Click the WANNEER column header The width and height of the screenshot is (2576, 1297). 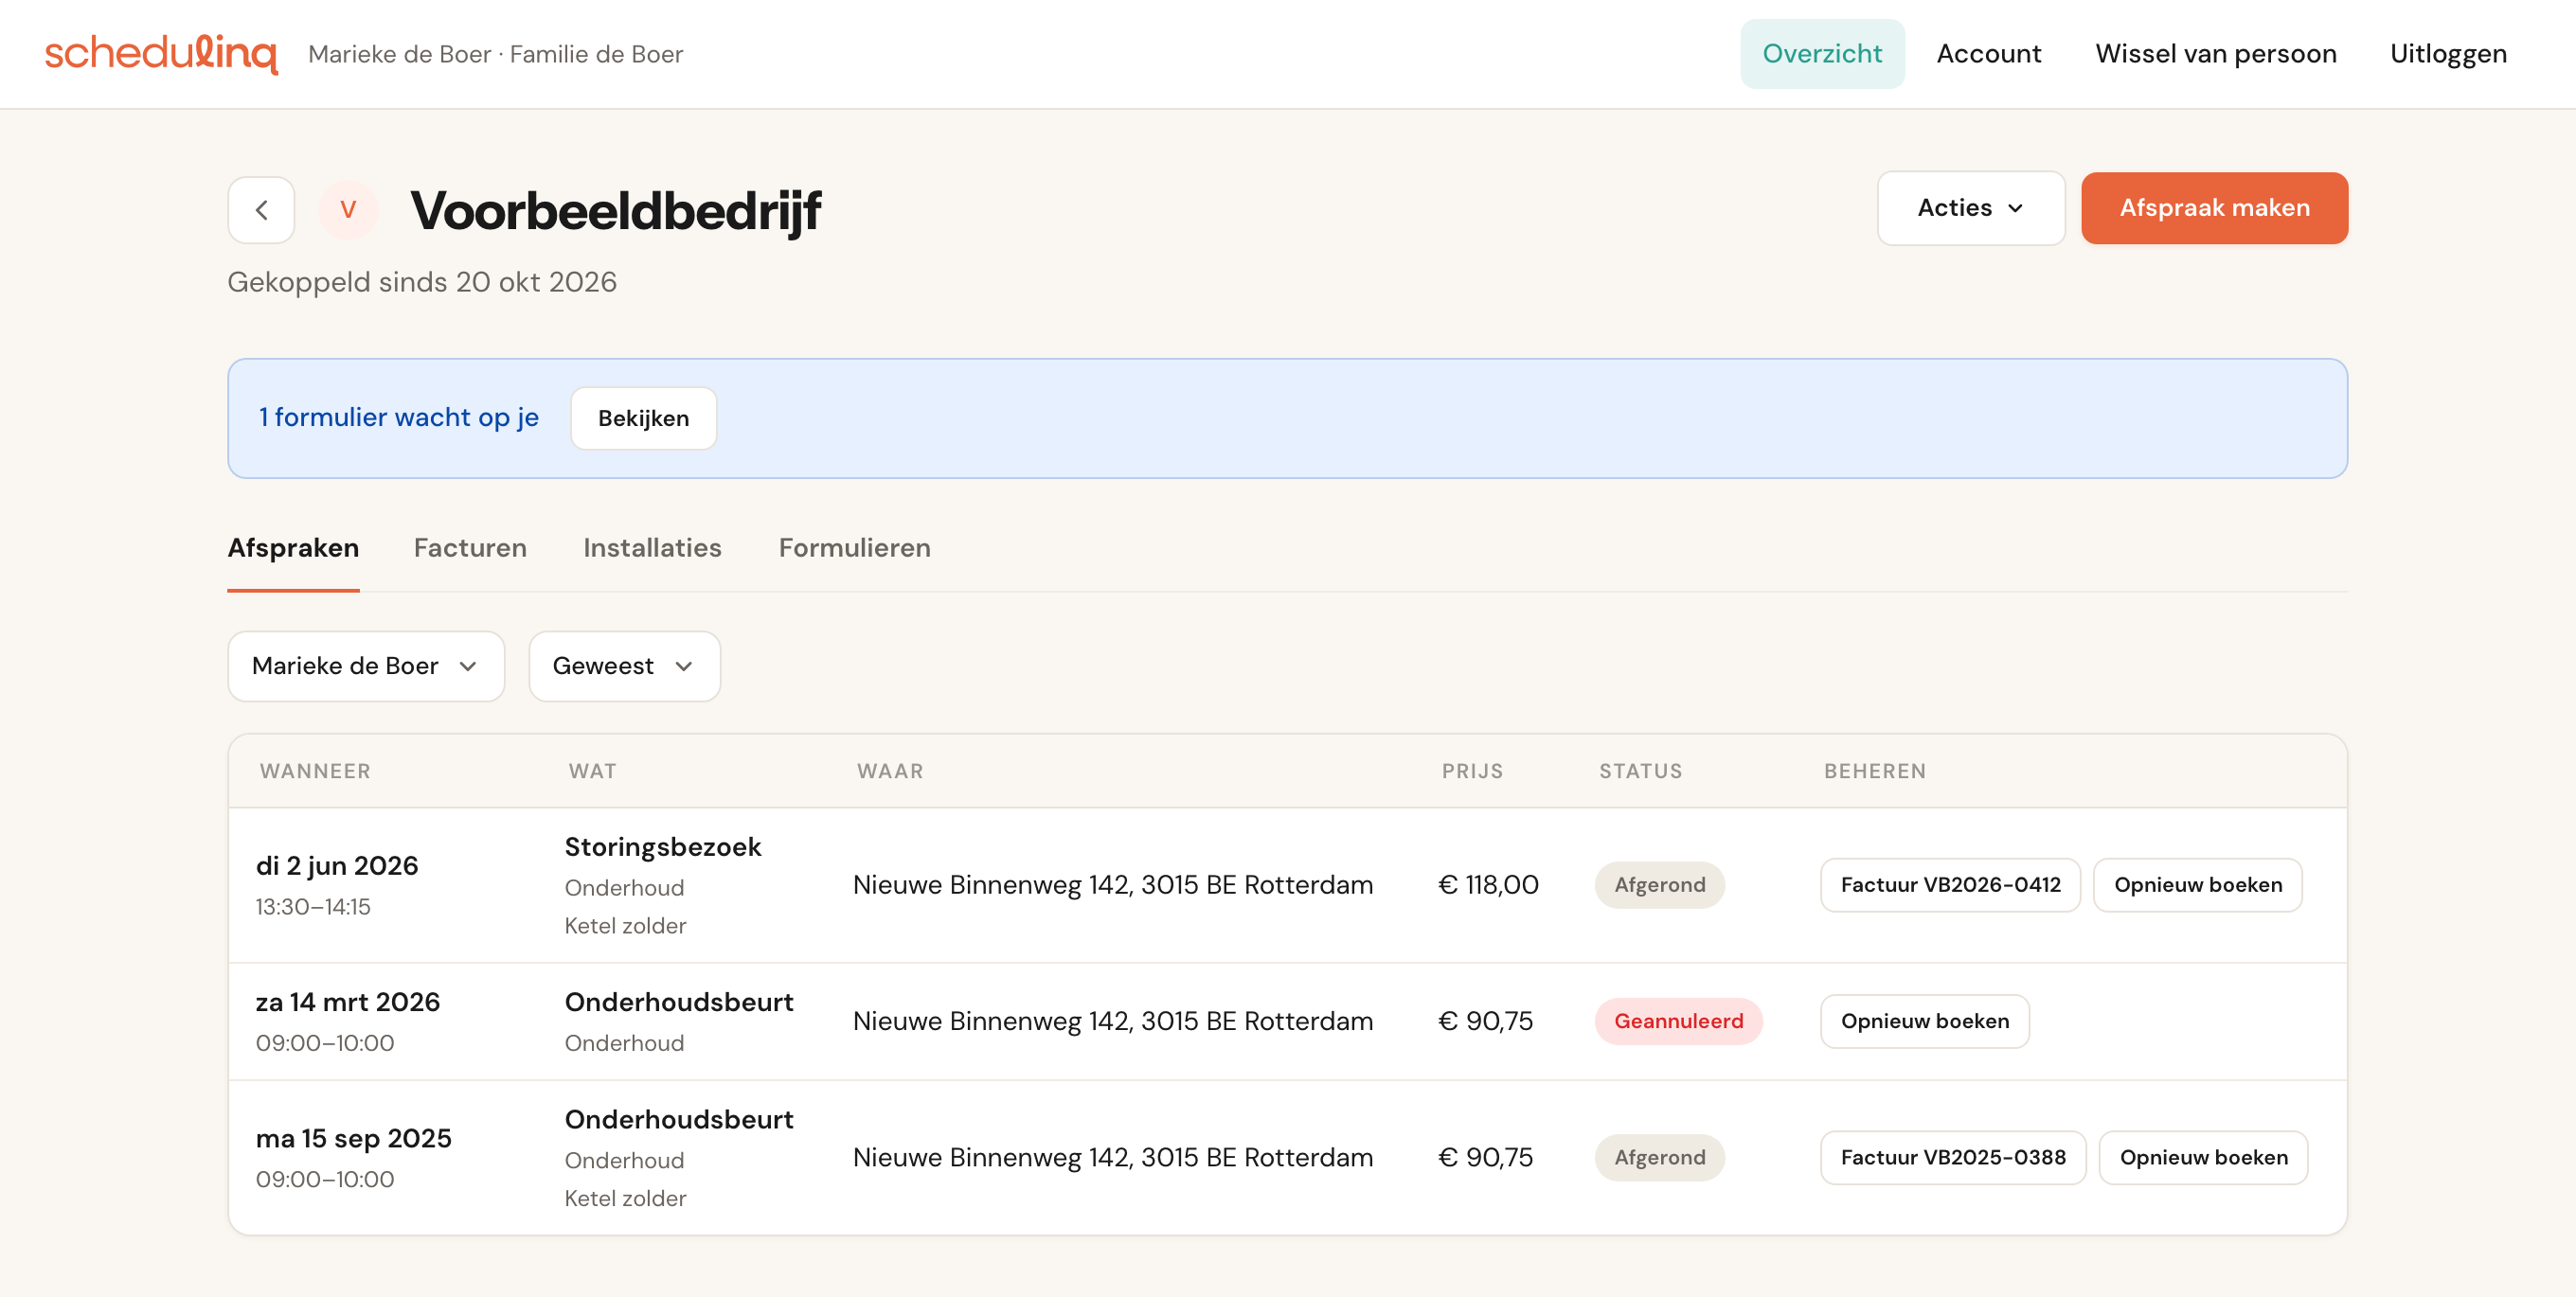point(315,771)
